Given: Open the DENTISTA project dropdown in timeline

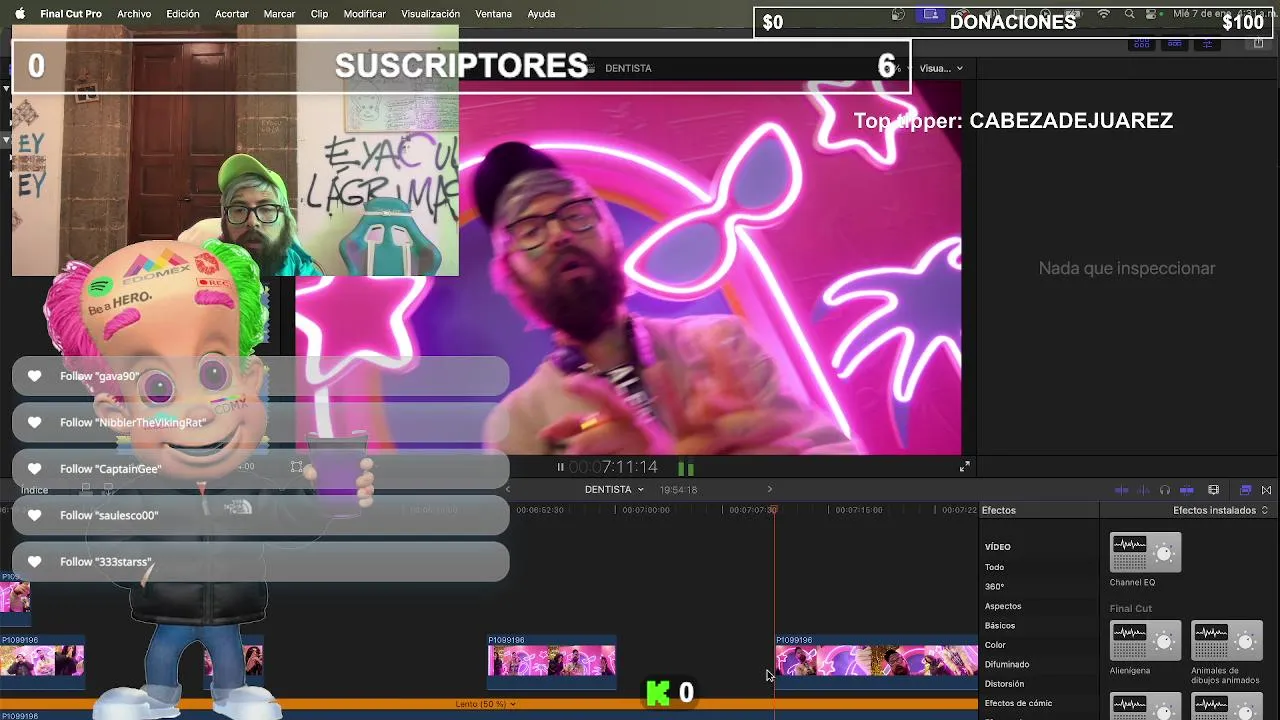Looking at the screenshot, I should pos(614,489).
